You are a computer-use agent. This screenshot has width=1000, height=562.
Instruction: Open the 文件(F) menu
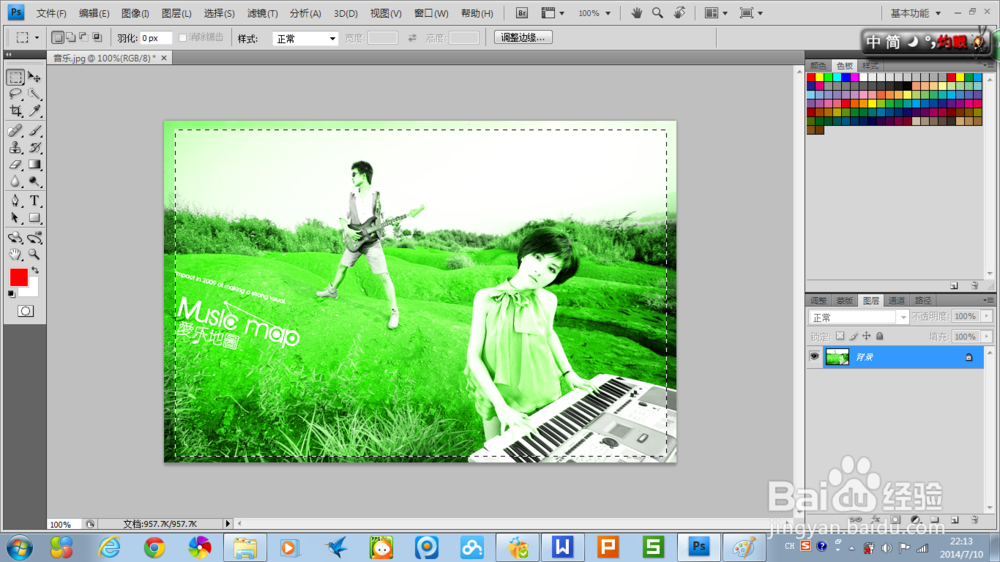pyautogui.click(x=51, y=13)
